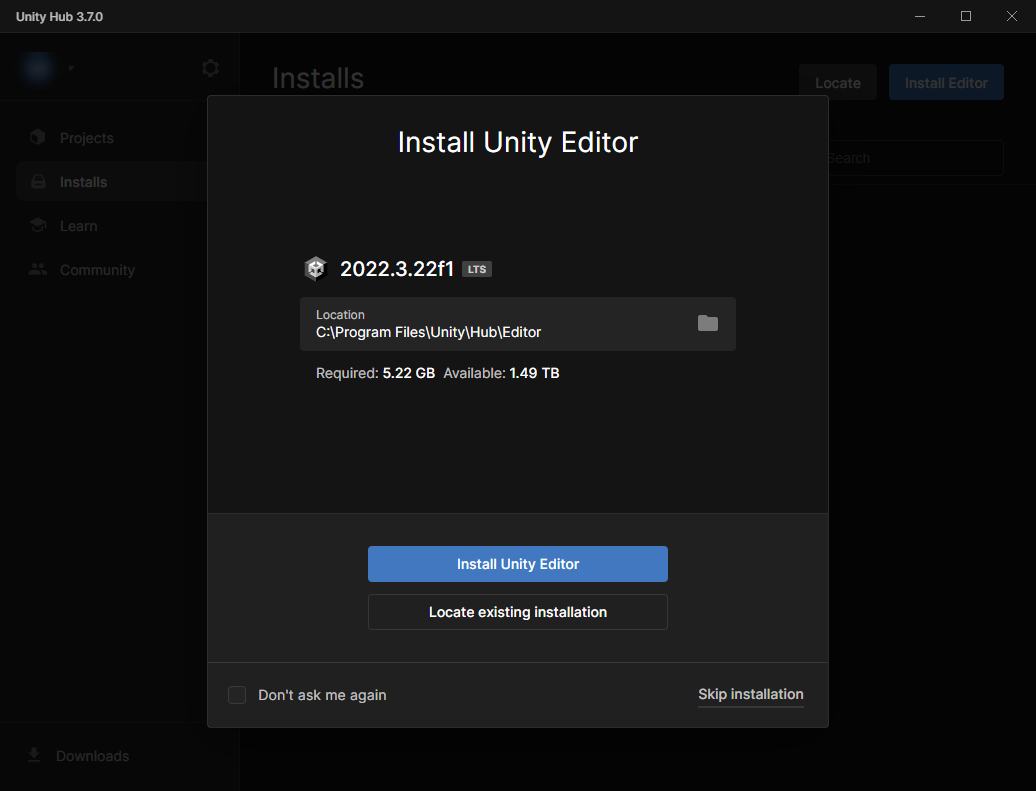
Task: Open folder browser for install location
Action: 708,323
